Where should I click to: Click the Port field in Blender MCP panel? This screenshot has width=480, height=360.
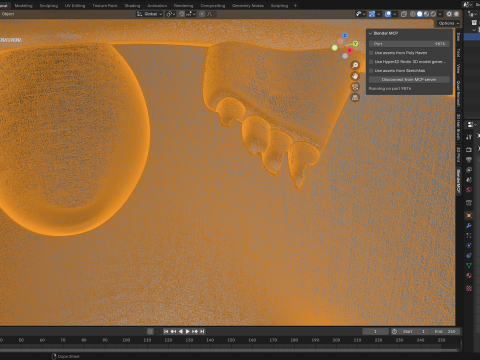point(409,44)
